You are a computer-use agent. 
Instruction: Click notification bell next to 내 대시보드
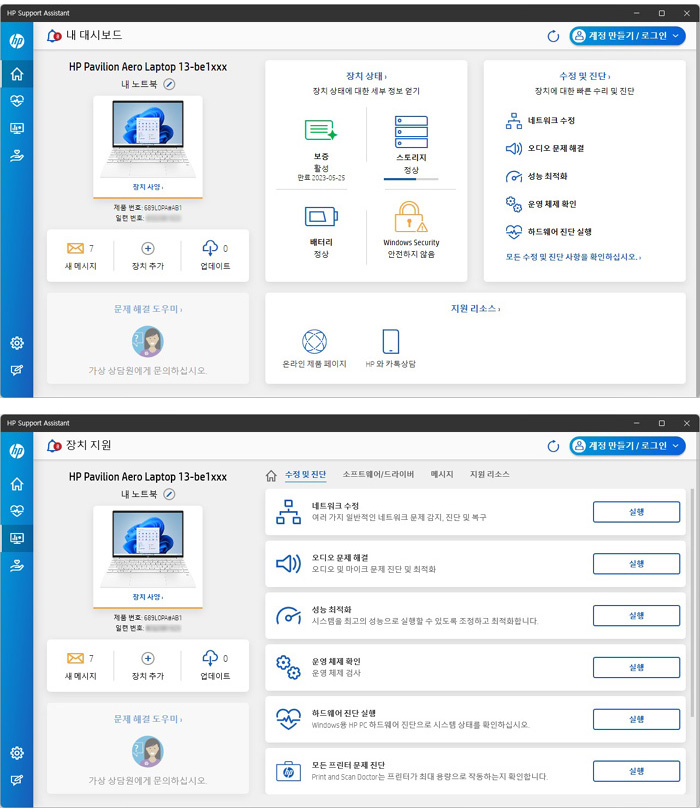(x=54, y=36)
